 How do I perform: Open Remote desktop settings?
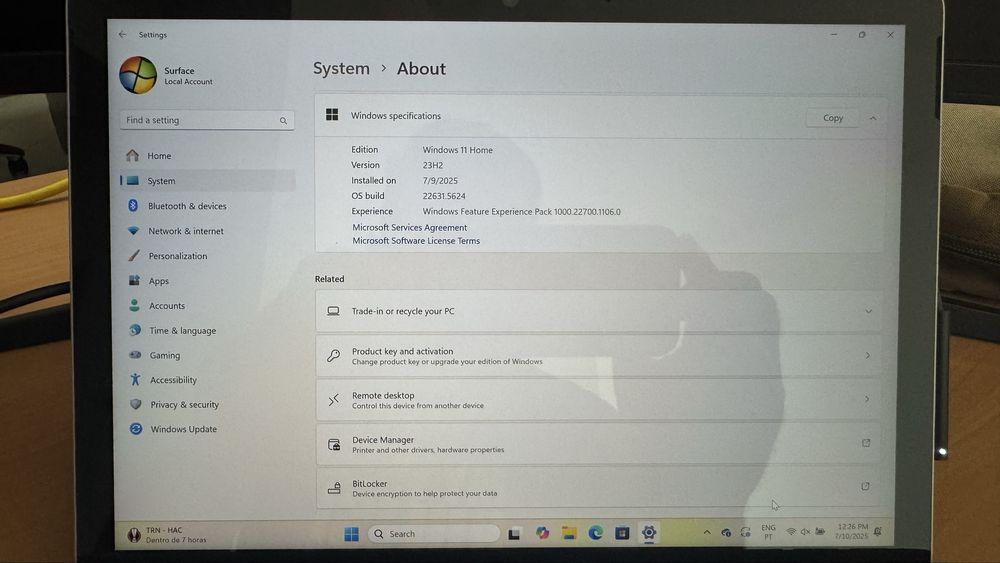pyautogui.click(x=599, y=400)
